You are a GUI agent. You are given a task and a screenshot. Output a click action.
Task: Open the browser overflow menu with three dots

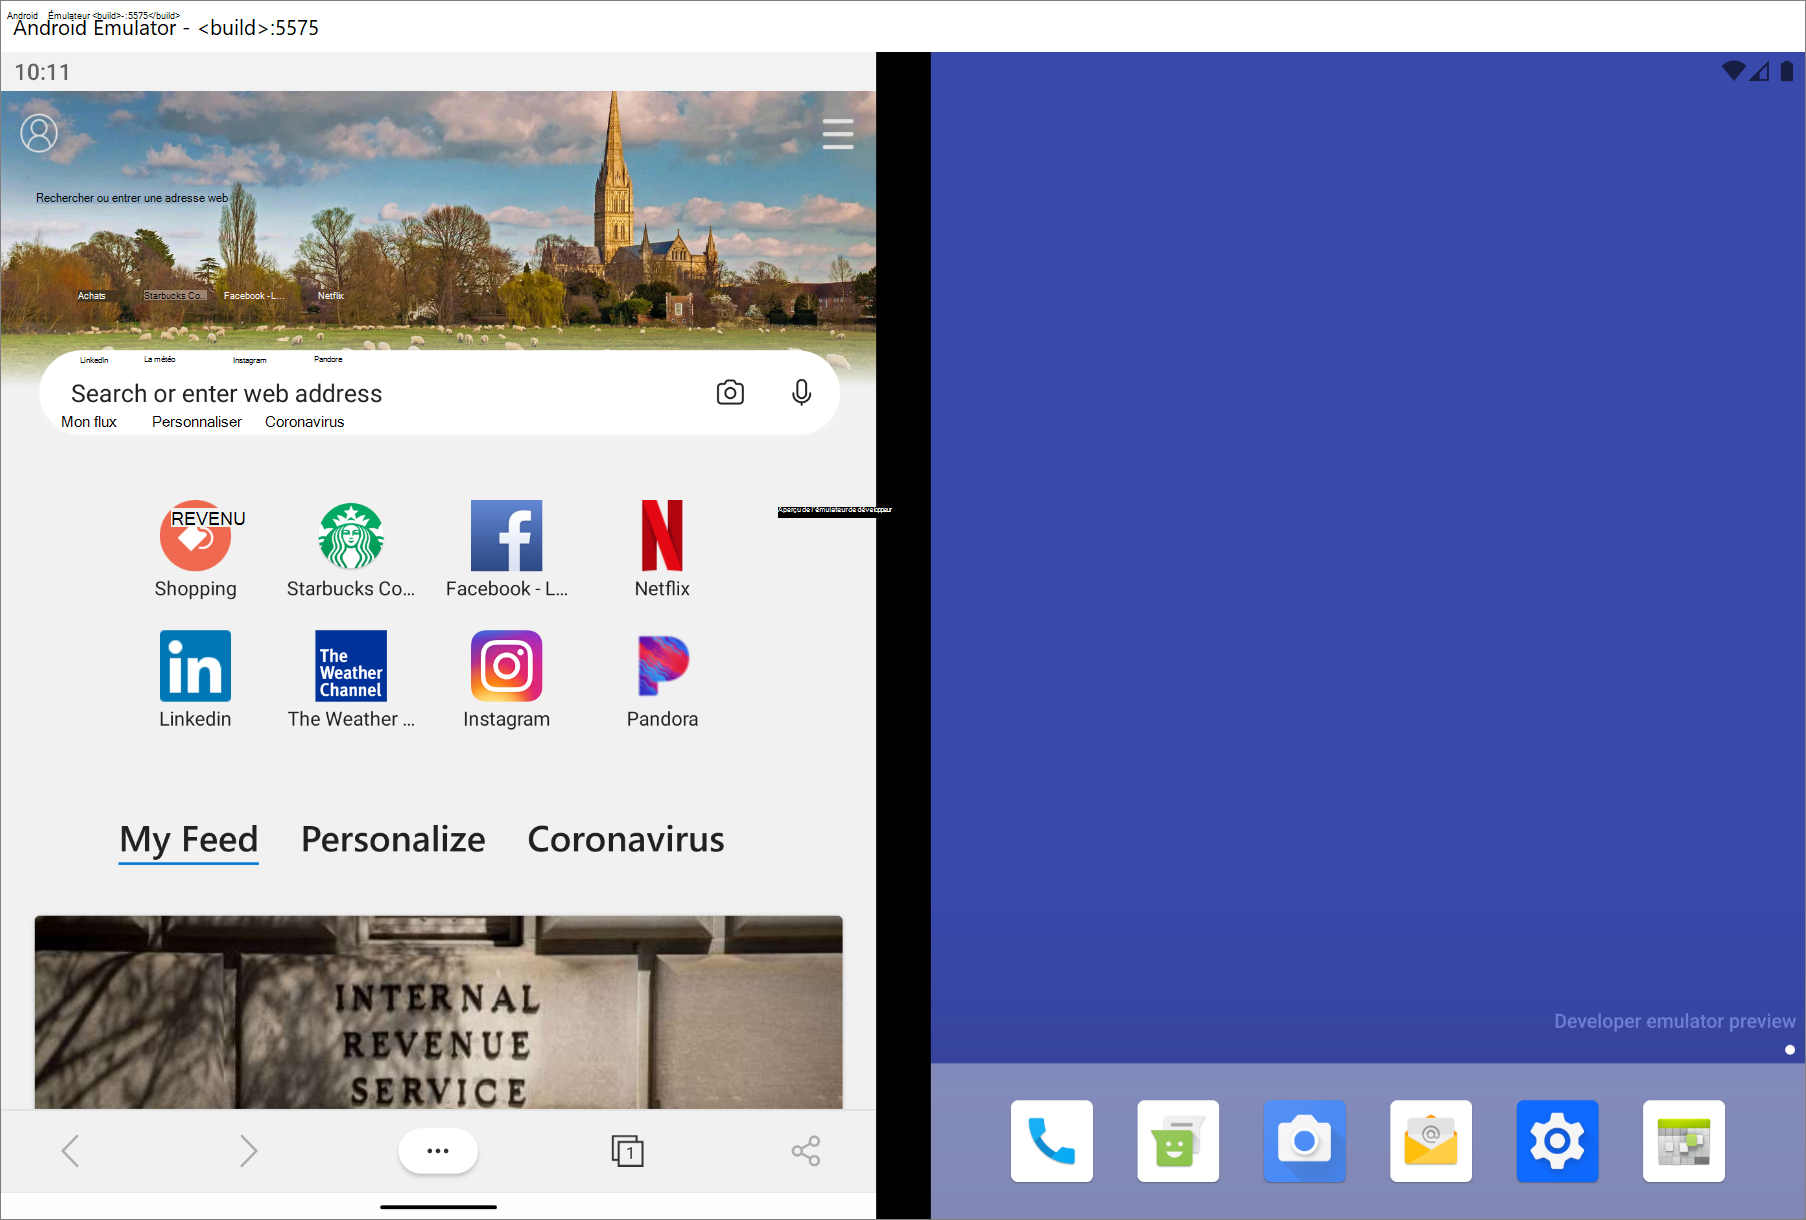coord(437,1150)
